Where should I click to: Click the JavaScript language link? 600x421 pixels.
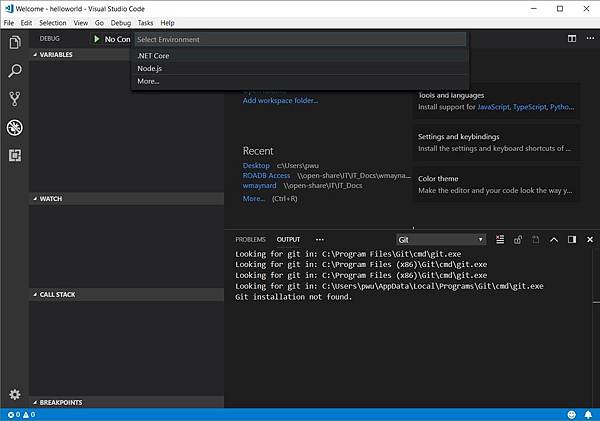coord(493,107)
